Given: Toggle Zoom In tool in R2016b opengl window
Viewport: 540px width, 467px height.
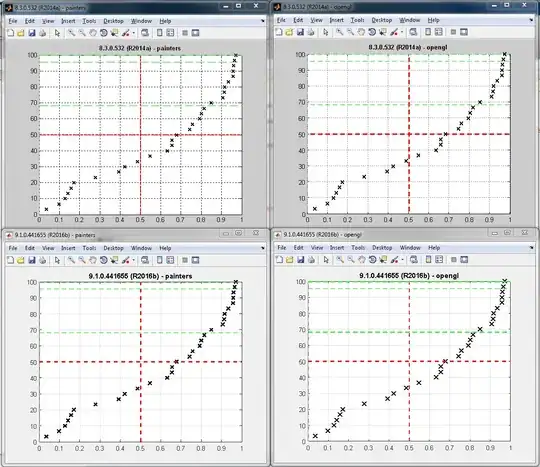Looking at the screenshot, I should 340,260.
